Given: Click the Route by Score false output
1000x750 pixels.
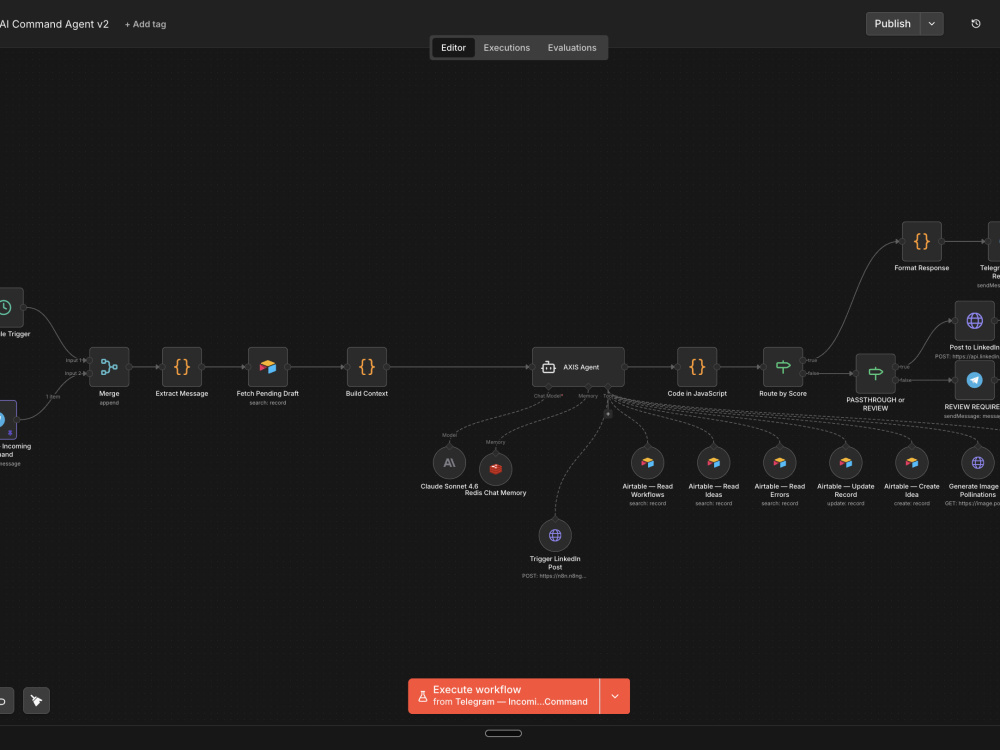Looking at the screenshot, I should coord(803,373).
